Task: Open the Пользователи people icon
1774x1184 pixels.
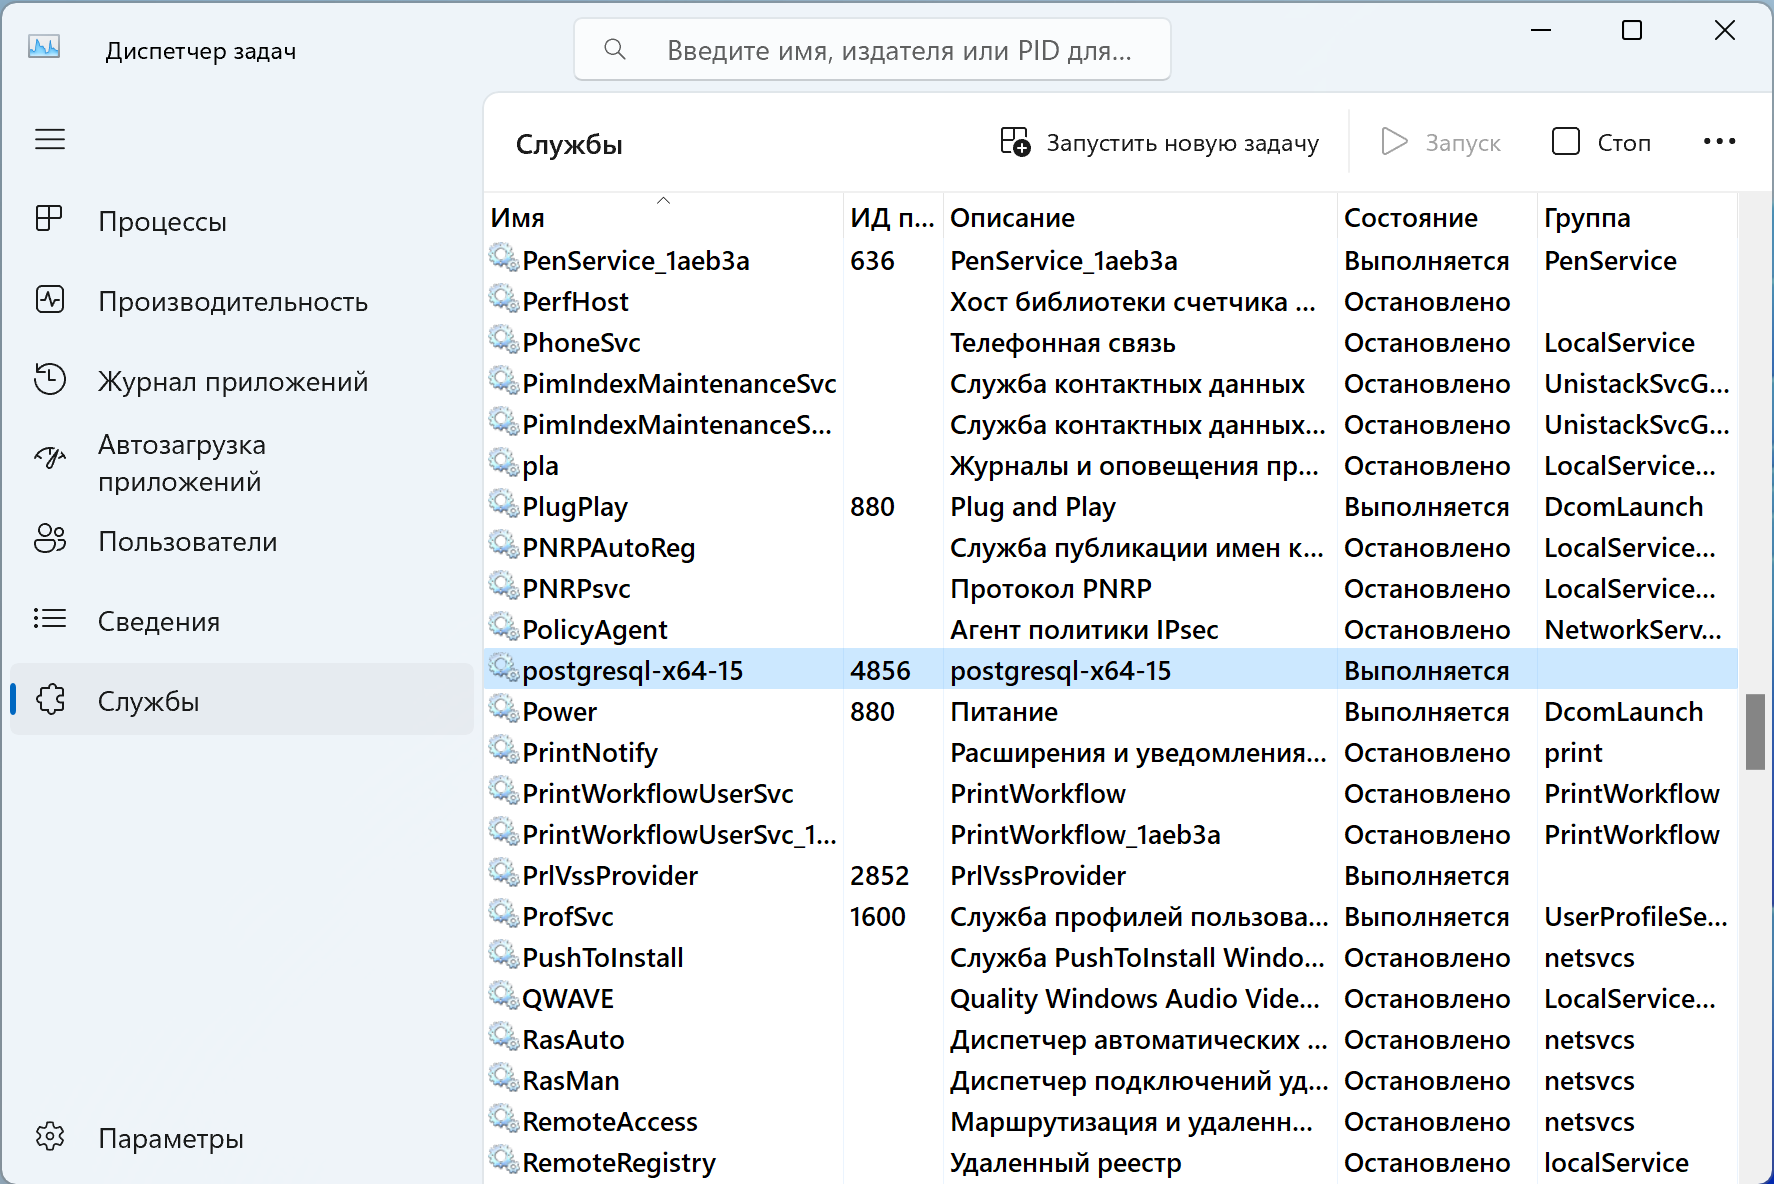Action: [49, 540]
